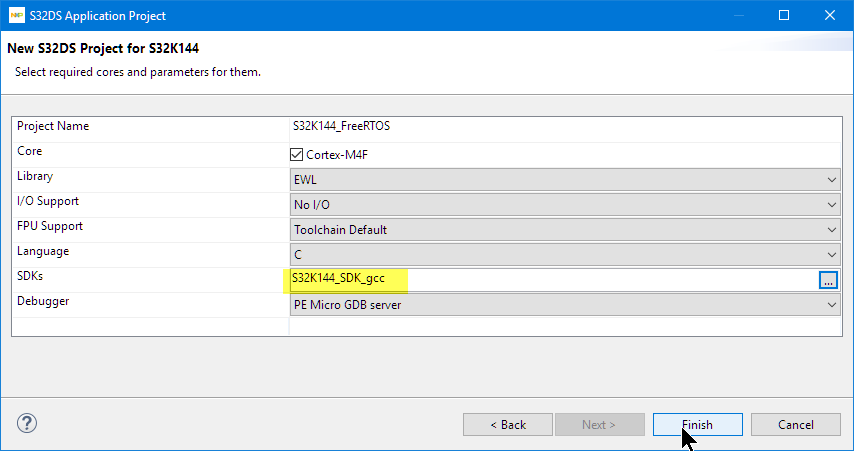Expand the I/O Support dropdown

pos(564,204)
